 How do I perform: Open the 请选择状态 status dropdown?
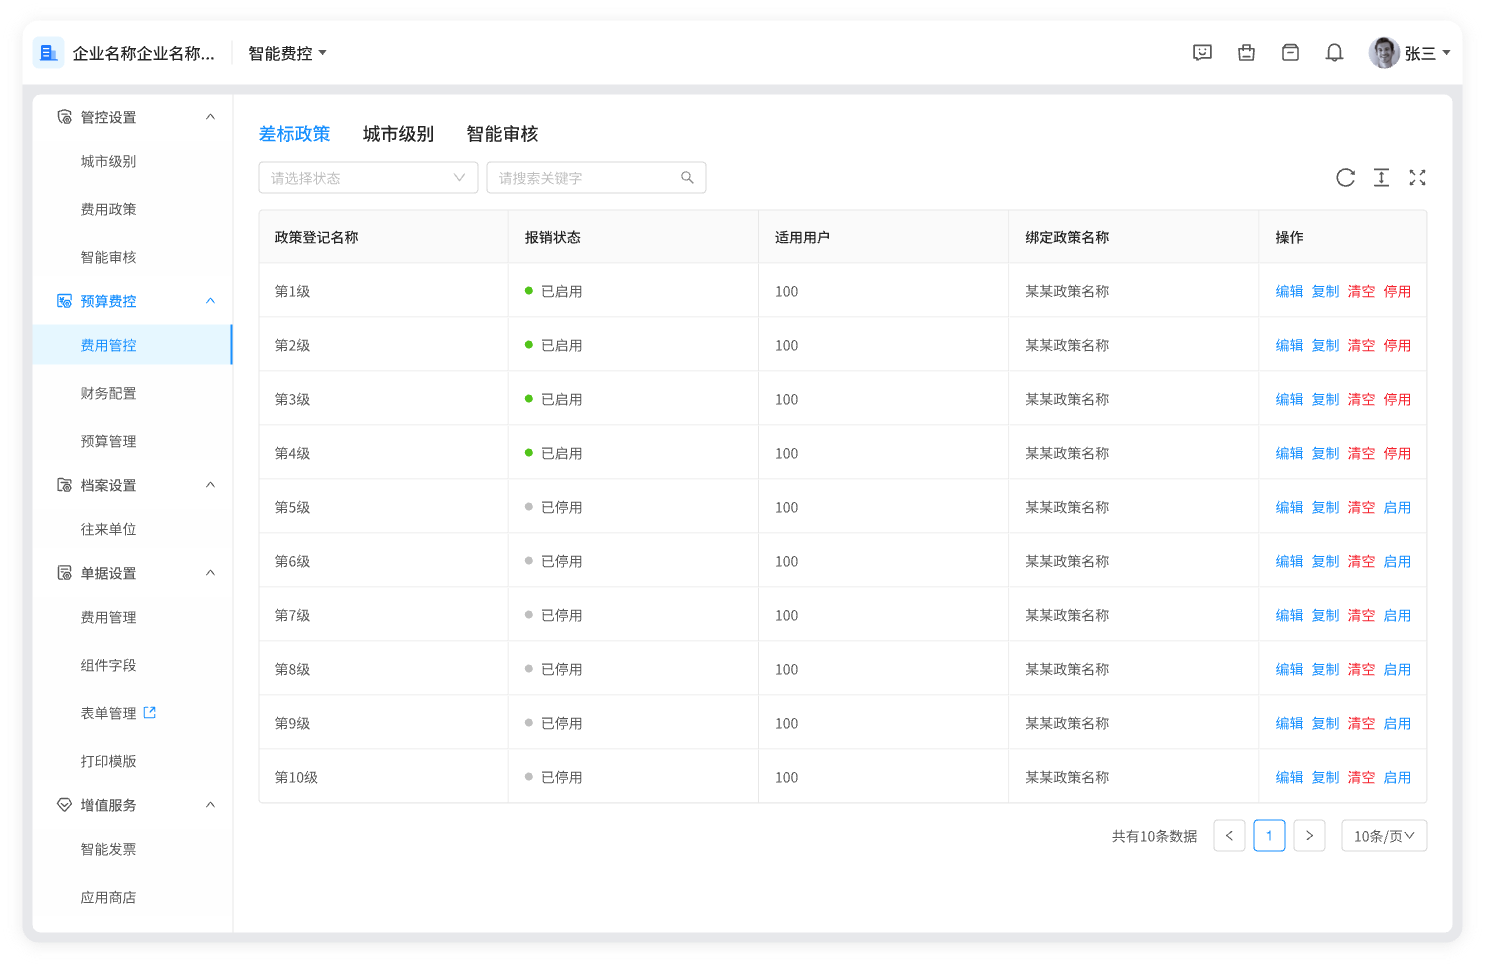367,178
